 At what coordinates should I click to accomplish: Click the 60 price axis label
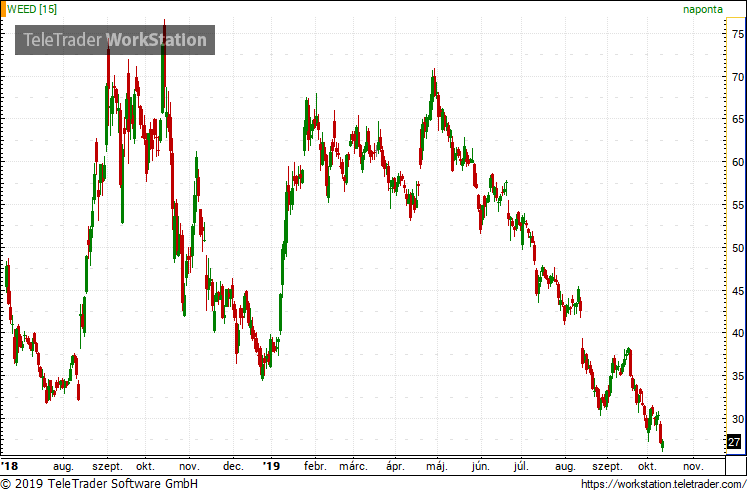[x=738, y=162]
